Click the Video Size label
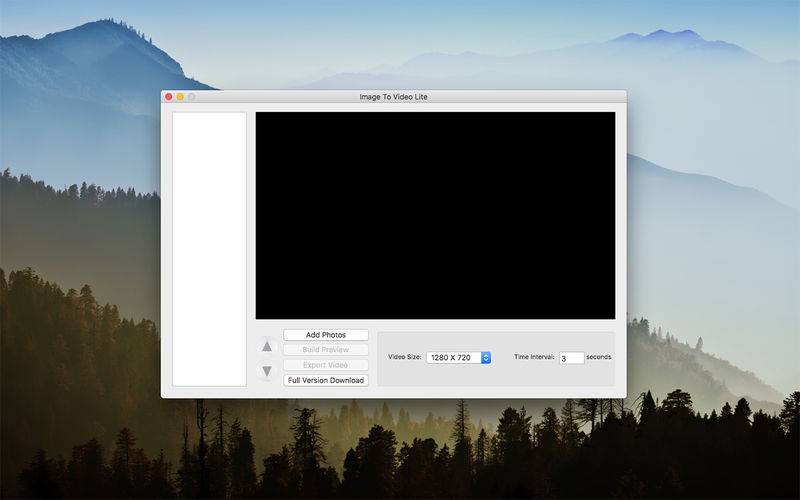Screen dimensions: 800x500 [405, 357]
